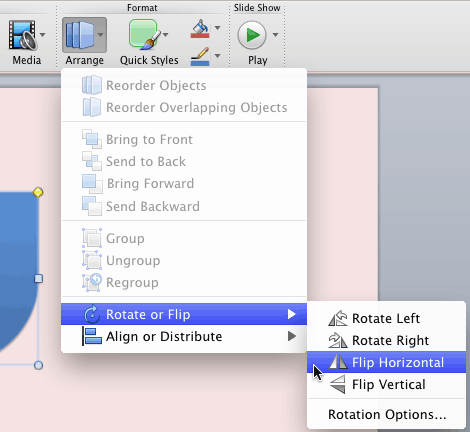The height and width of the screenshot is (432, 470).
Task: Click the Media film icon
Action: [22, 35]
